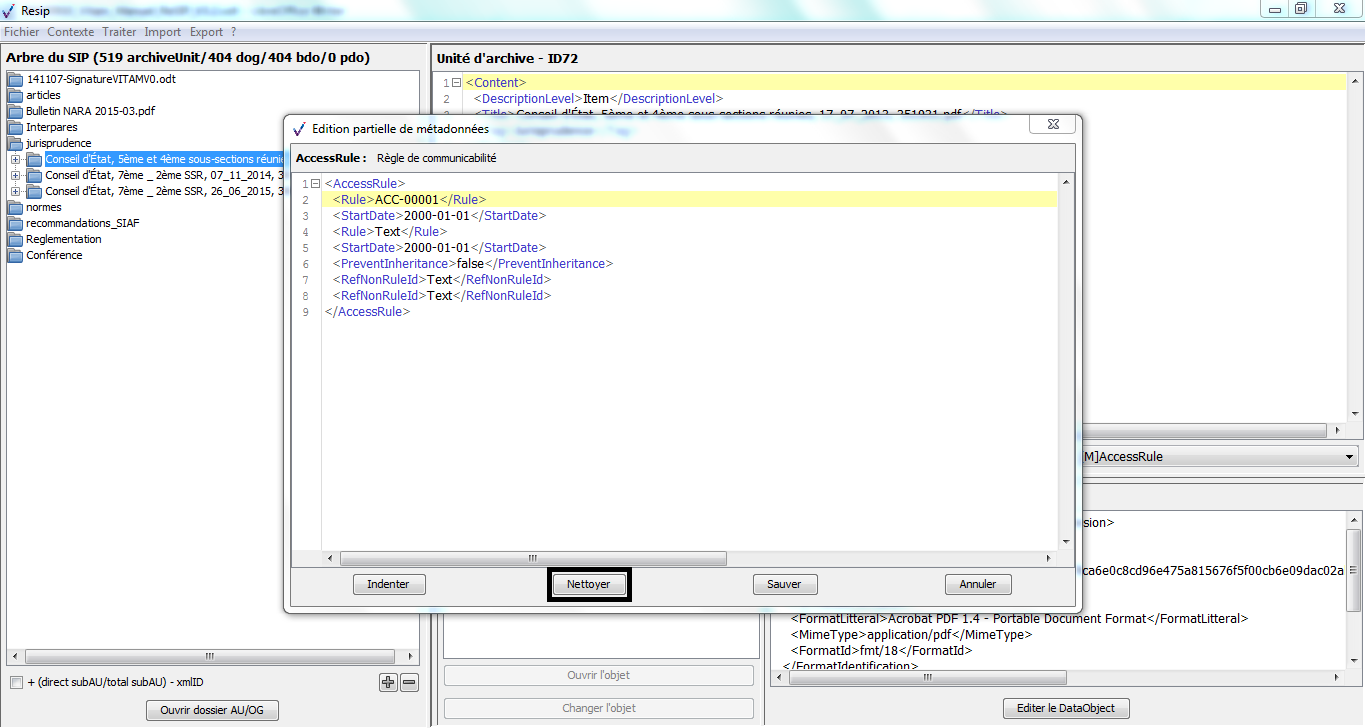This screenshot has width=1365, height=728.
Task: Select the Reglementation folder icon
Action: (15, 240)
